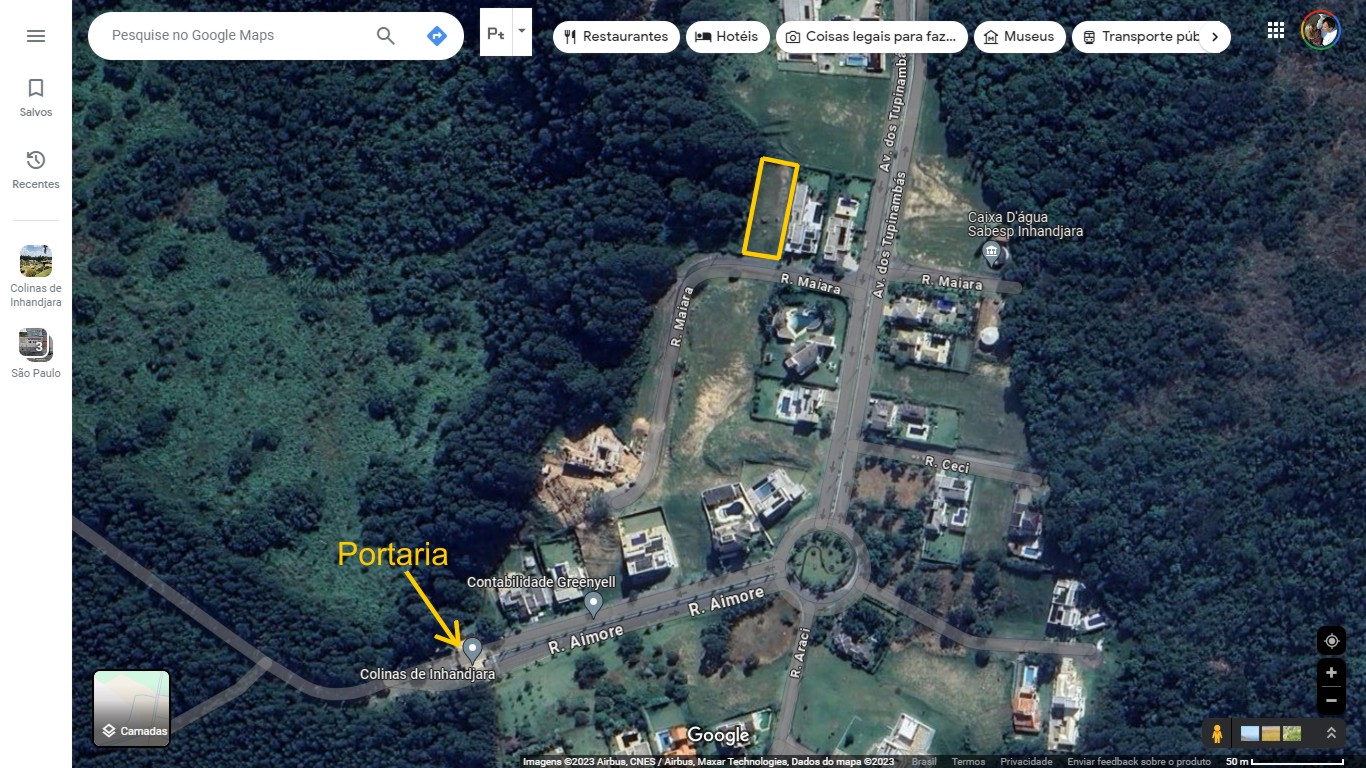Select the Museus category chip

tap(1019, 37)
